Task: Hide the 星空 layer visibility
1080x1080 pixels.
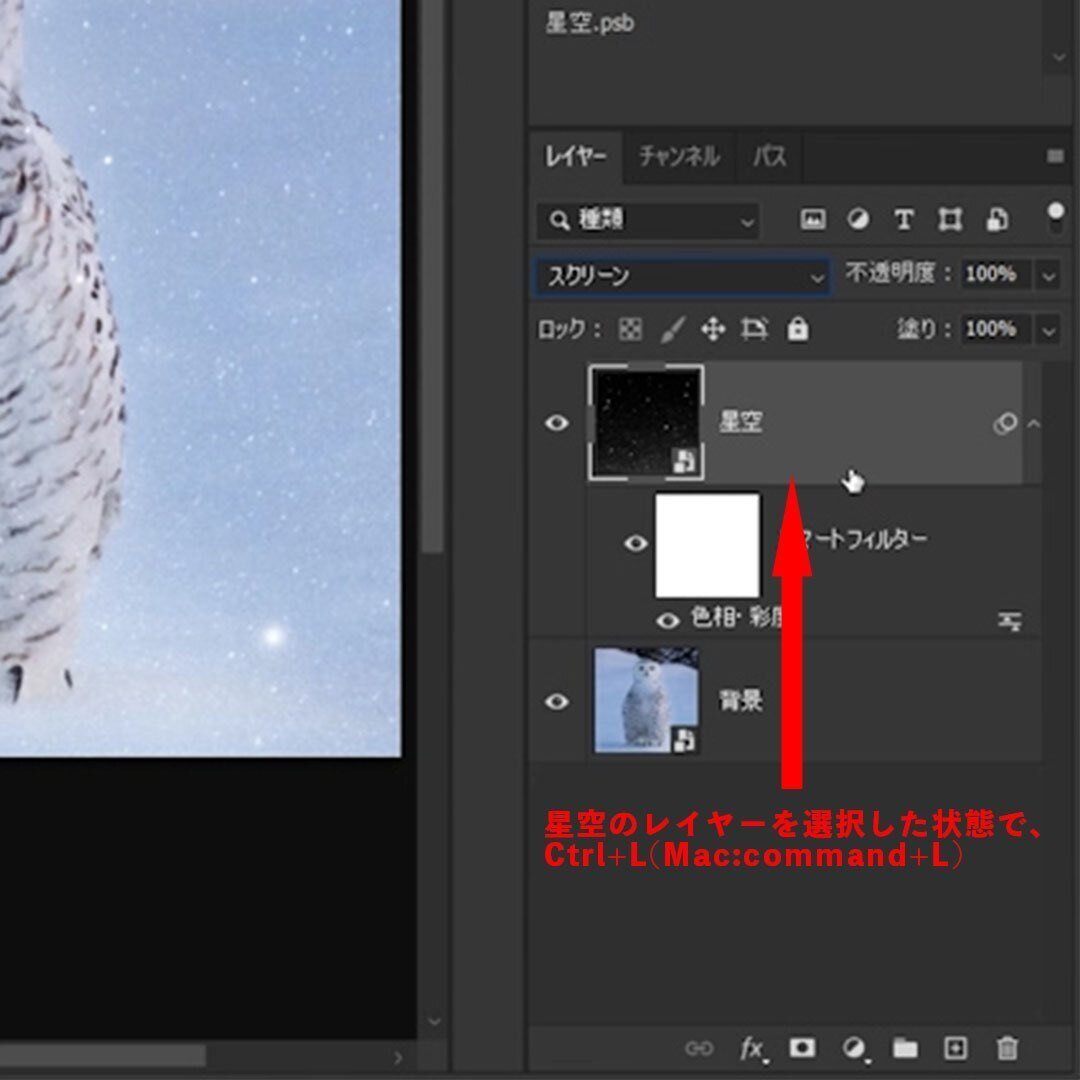Action: click(x=557, y=422)
